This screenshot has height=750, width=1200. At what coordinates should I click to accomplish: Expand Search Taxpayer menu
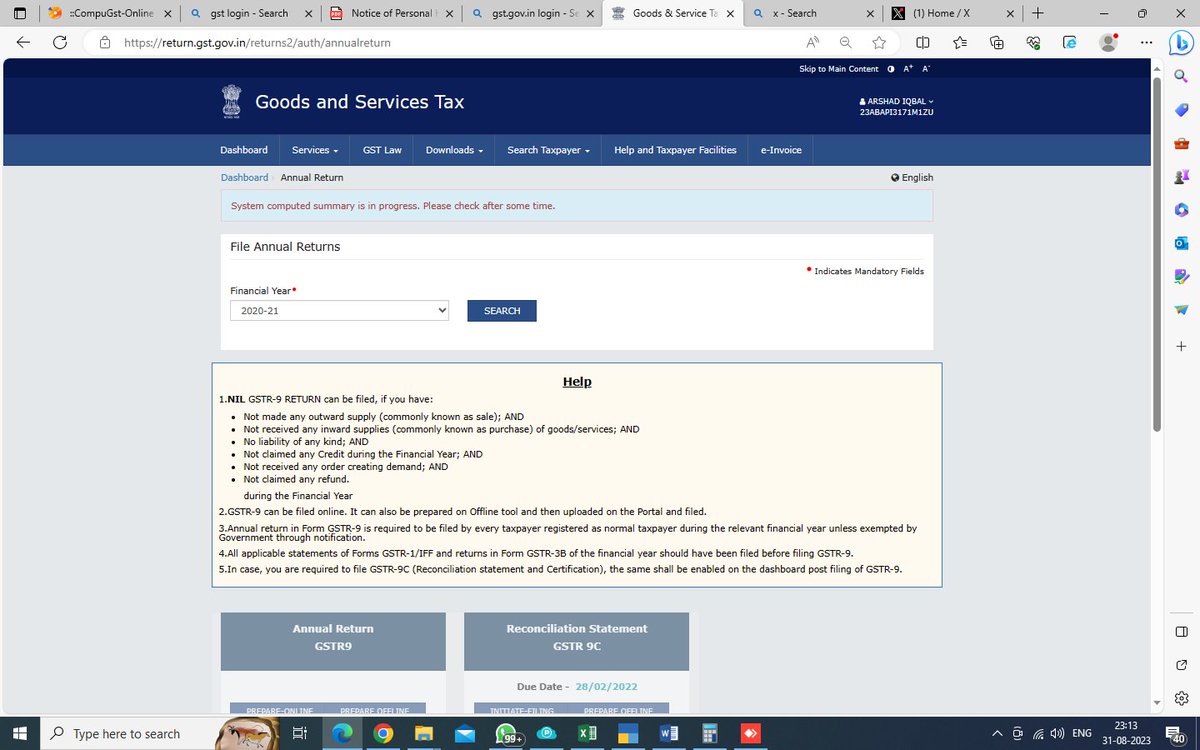click(x=548, y=150)
